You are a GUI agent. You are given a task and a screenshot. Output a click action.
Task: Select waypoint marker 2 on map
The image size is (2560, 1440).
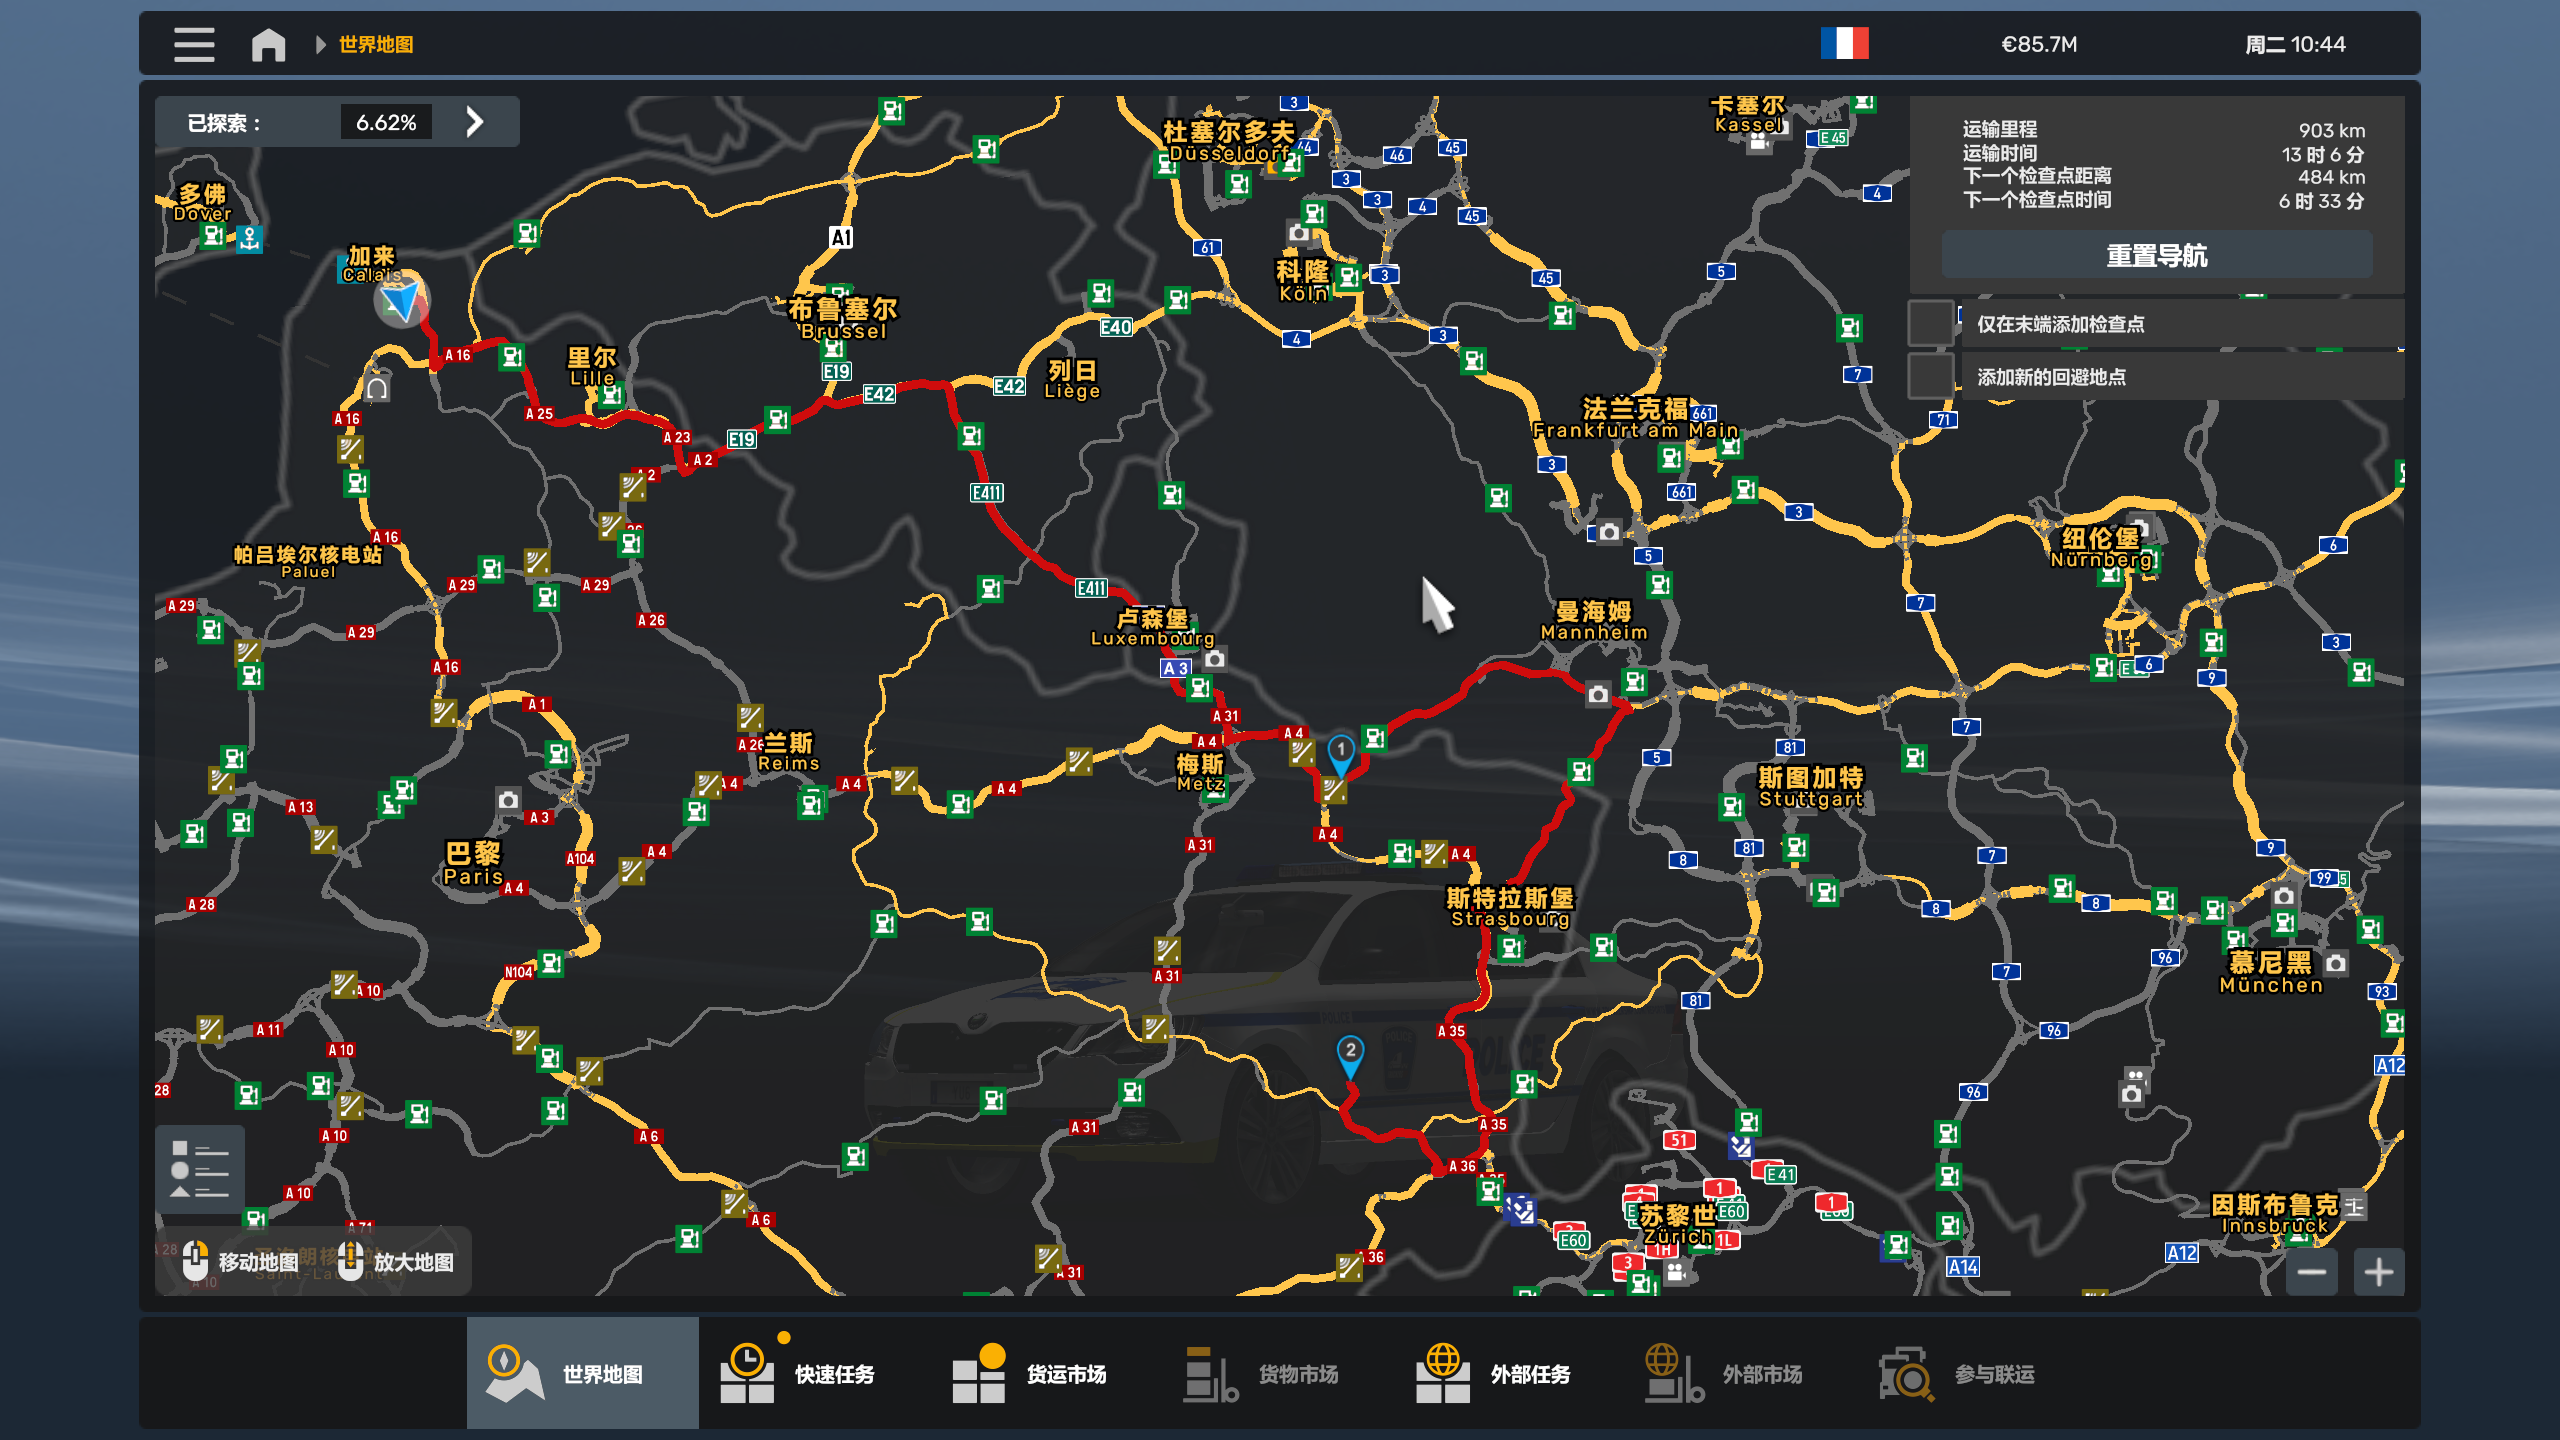pos(1350,1056)
